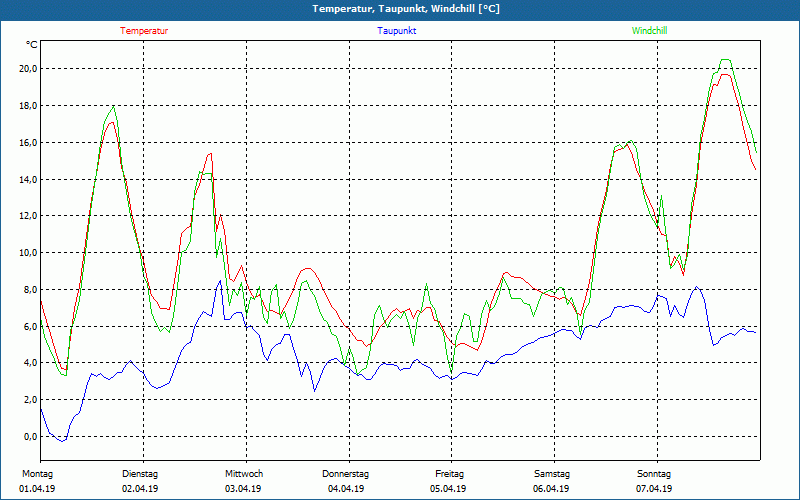The height and width of the screenshot is (500, 800).
Task: Click the date 02.04.19
Action: click(140, 489)
